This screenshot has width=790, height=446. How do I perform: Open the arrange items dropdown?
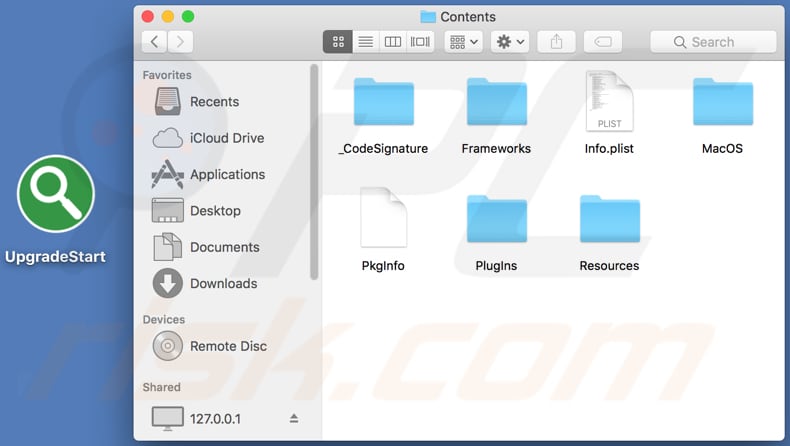(464, 42)
